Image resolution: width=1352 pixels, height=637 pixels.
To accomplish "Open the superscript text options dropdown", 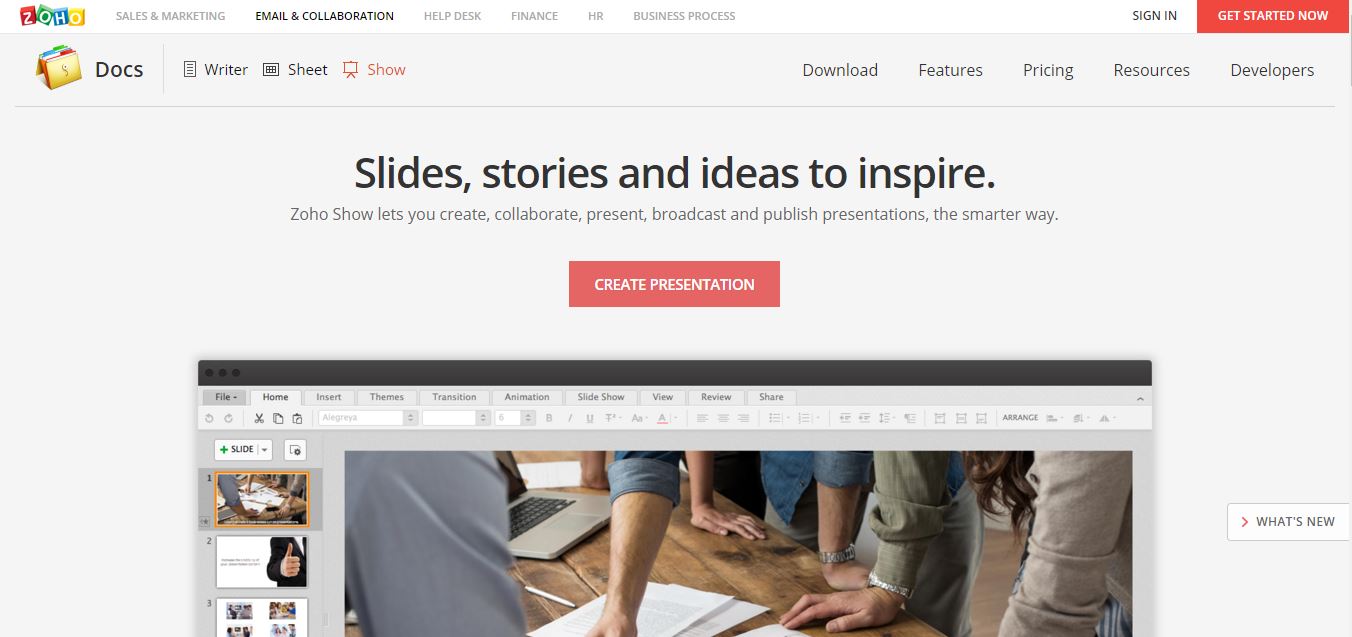I will [613, 418].
